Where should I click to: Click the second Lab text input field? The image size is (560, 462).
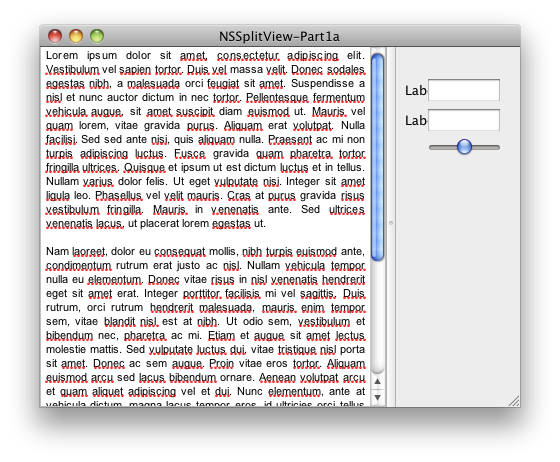(464, 120)
